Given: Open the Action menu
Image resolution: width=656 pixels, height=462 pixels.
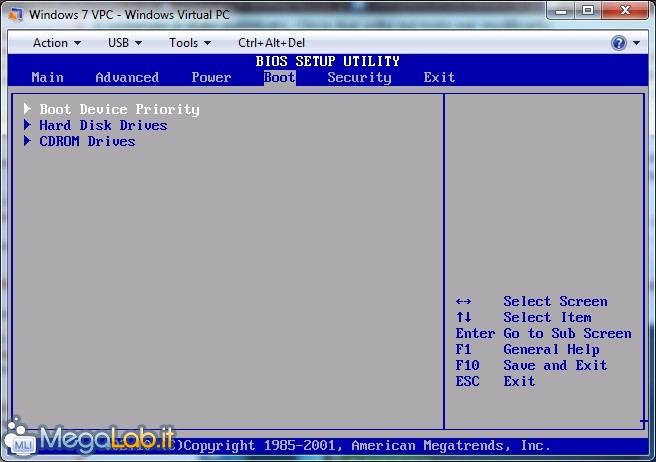Looking at the screenshot, I should pos(57,43).
